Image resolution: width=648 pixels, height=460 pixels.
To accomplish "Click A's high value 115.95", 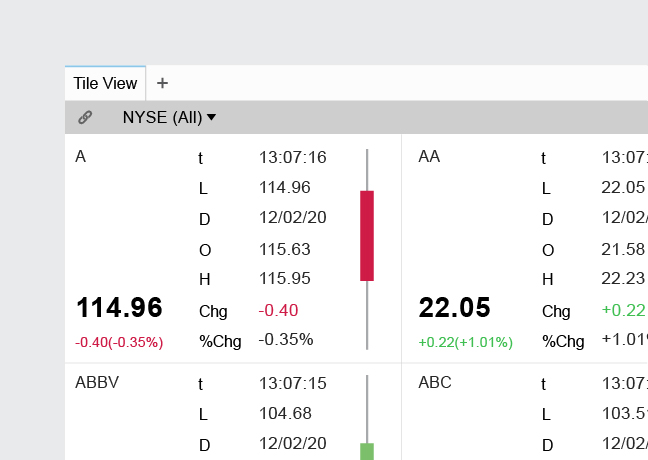I will click(284, 279).
